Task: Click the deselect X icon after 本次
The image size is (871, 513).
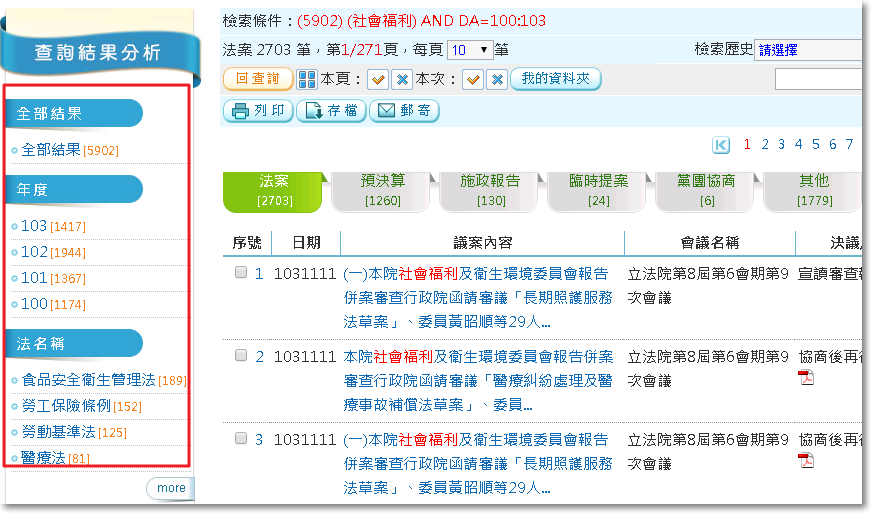Action: 497,80
